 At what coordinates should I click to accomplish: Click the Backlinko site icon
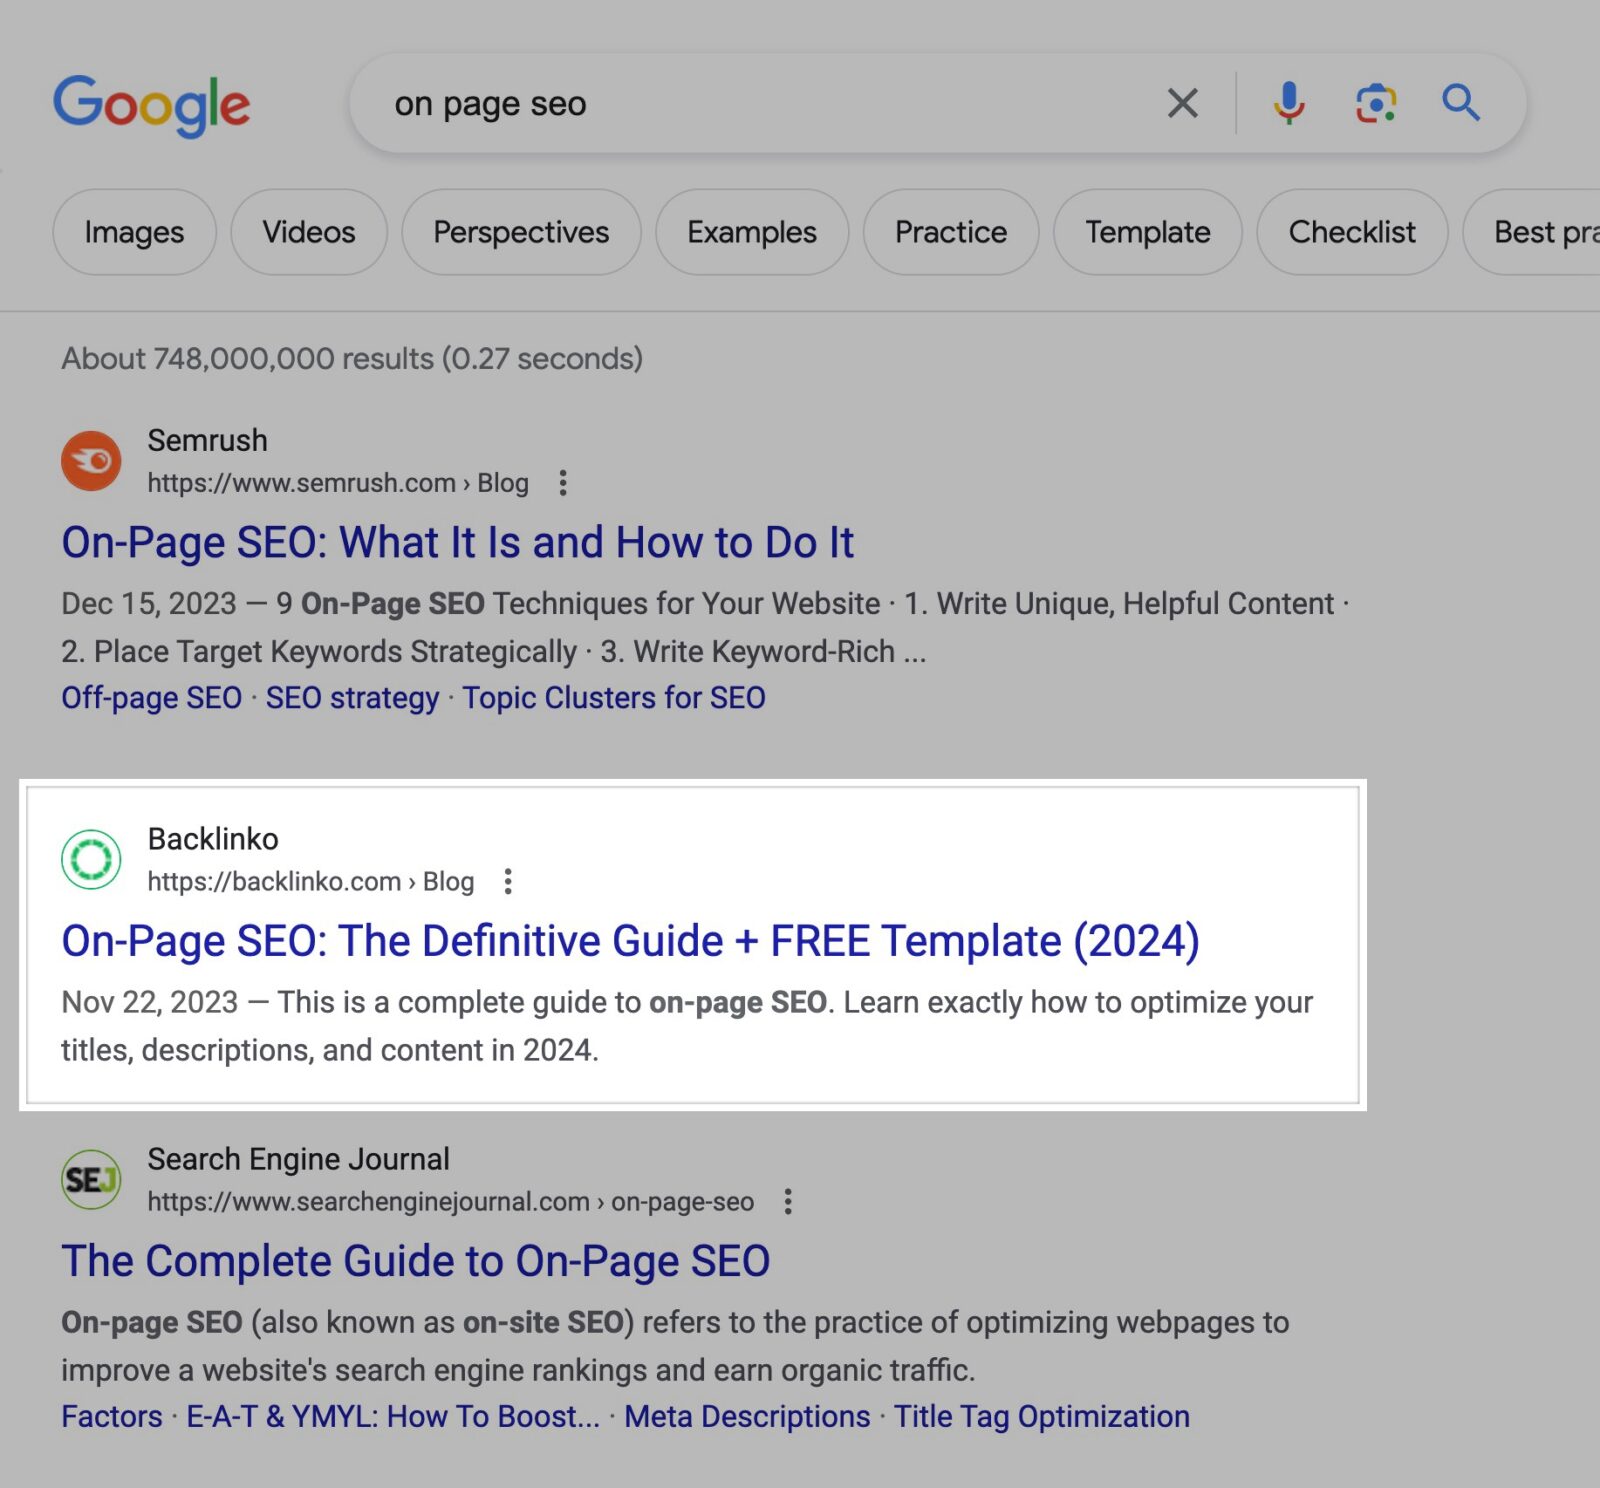pyautogui.click(x=89, y=859)
